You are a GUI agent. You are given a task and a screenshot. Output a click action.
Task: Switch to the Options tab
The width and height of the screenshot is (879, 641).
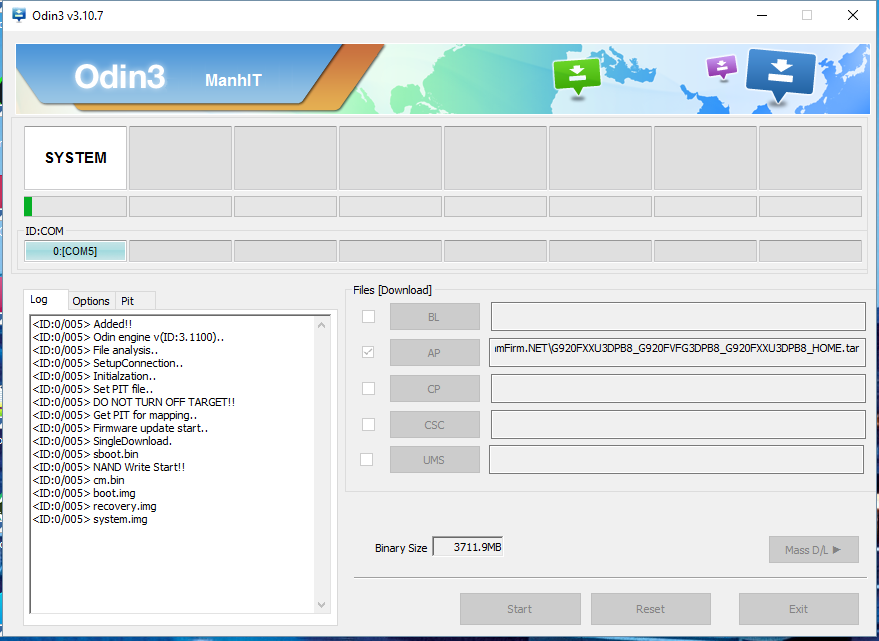click(x=91, y=301)
